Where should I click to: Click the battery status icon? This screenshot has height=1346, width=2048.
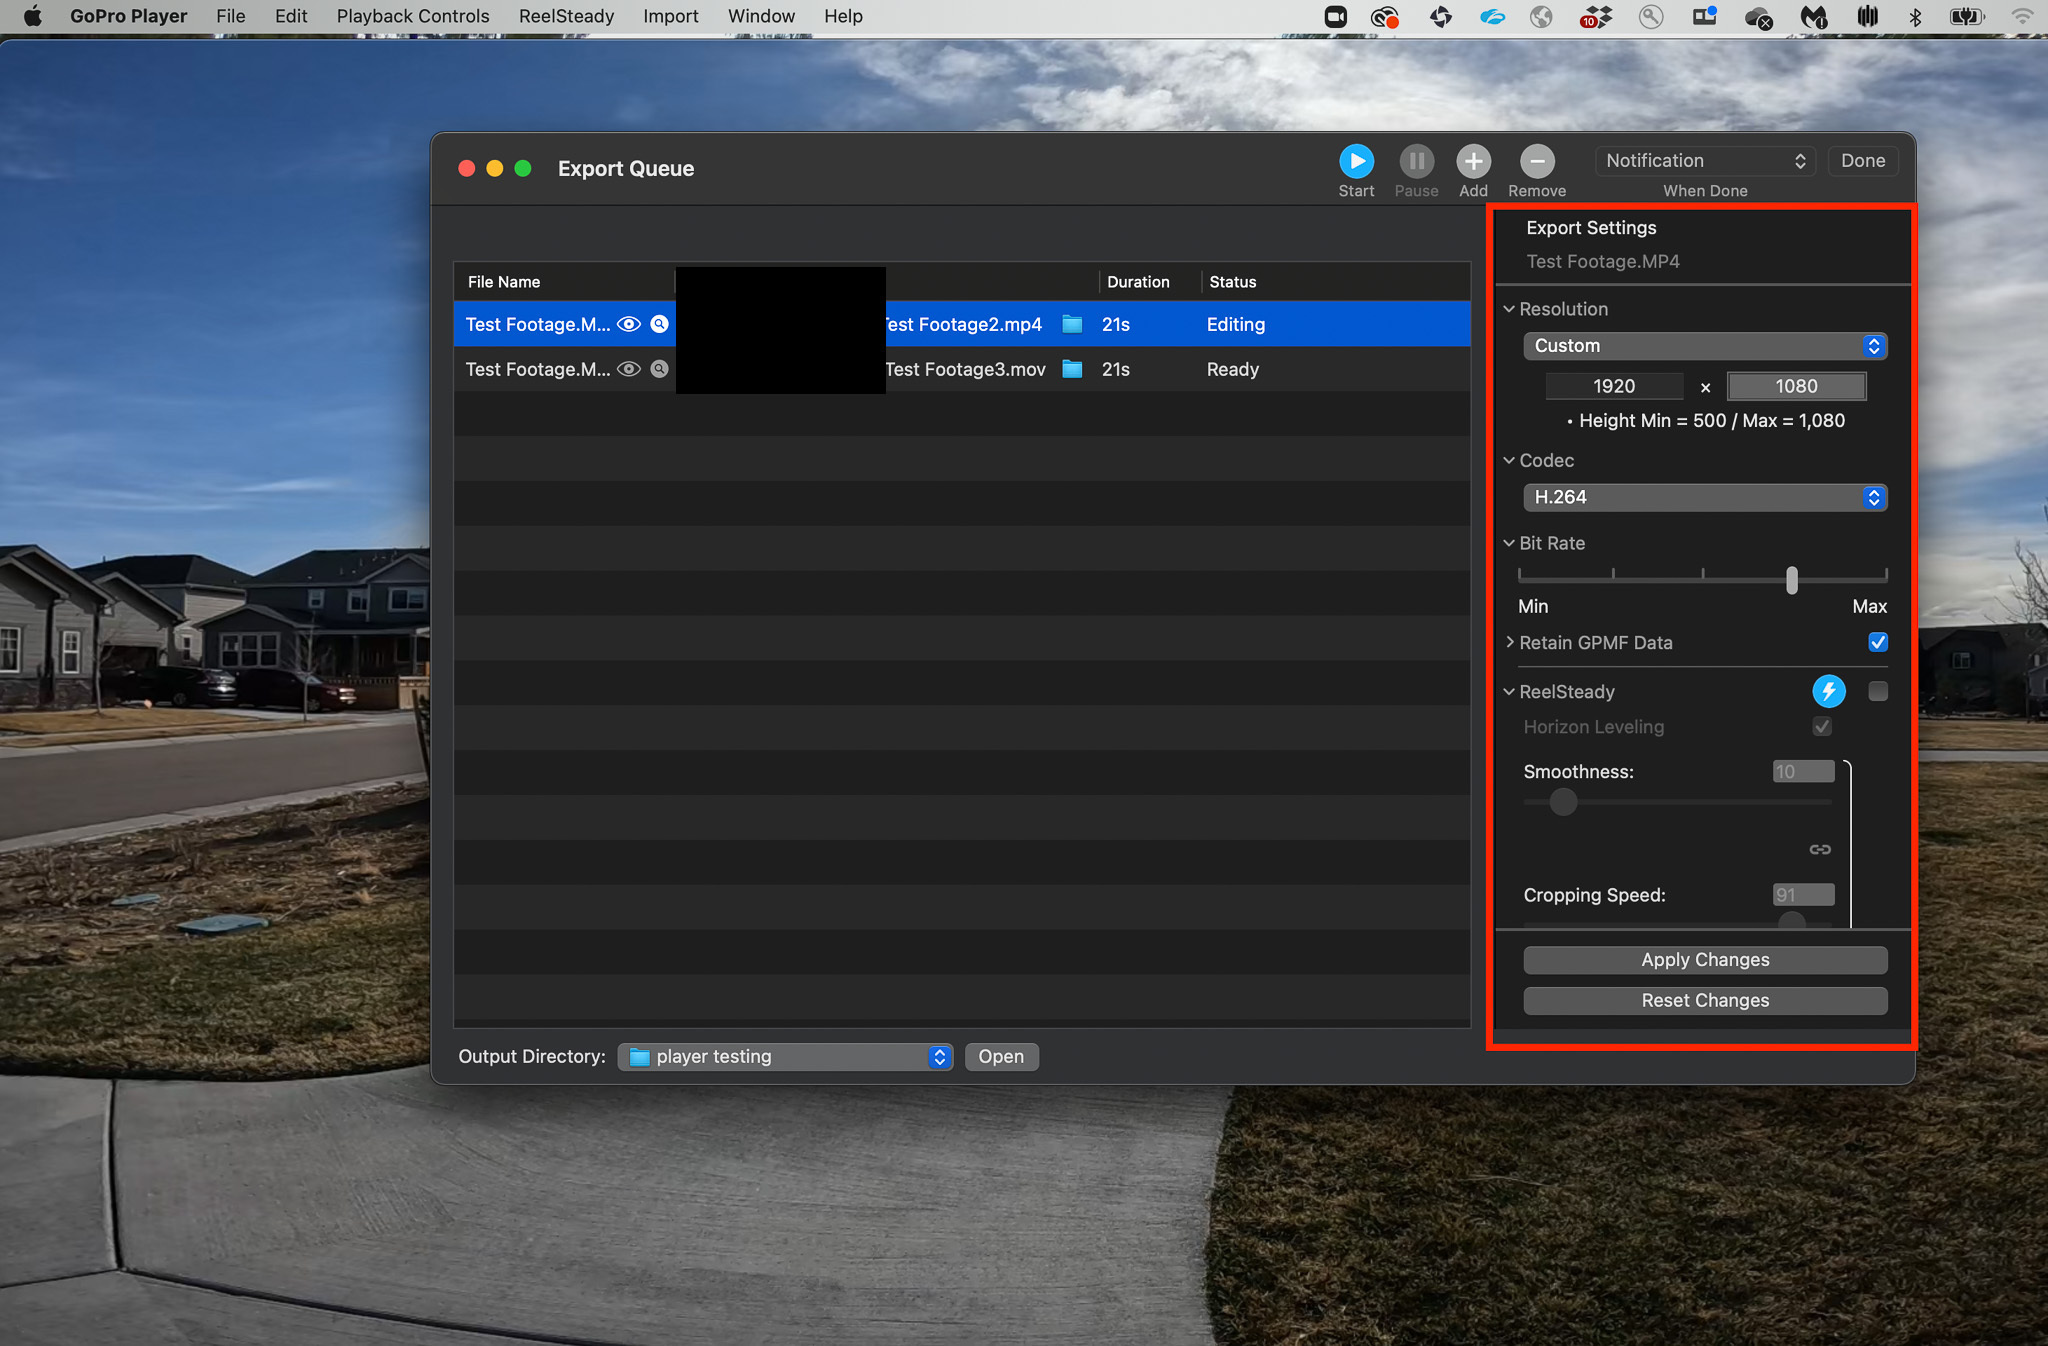(1966, 16)
